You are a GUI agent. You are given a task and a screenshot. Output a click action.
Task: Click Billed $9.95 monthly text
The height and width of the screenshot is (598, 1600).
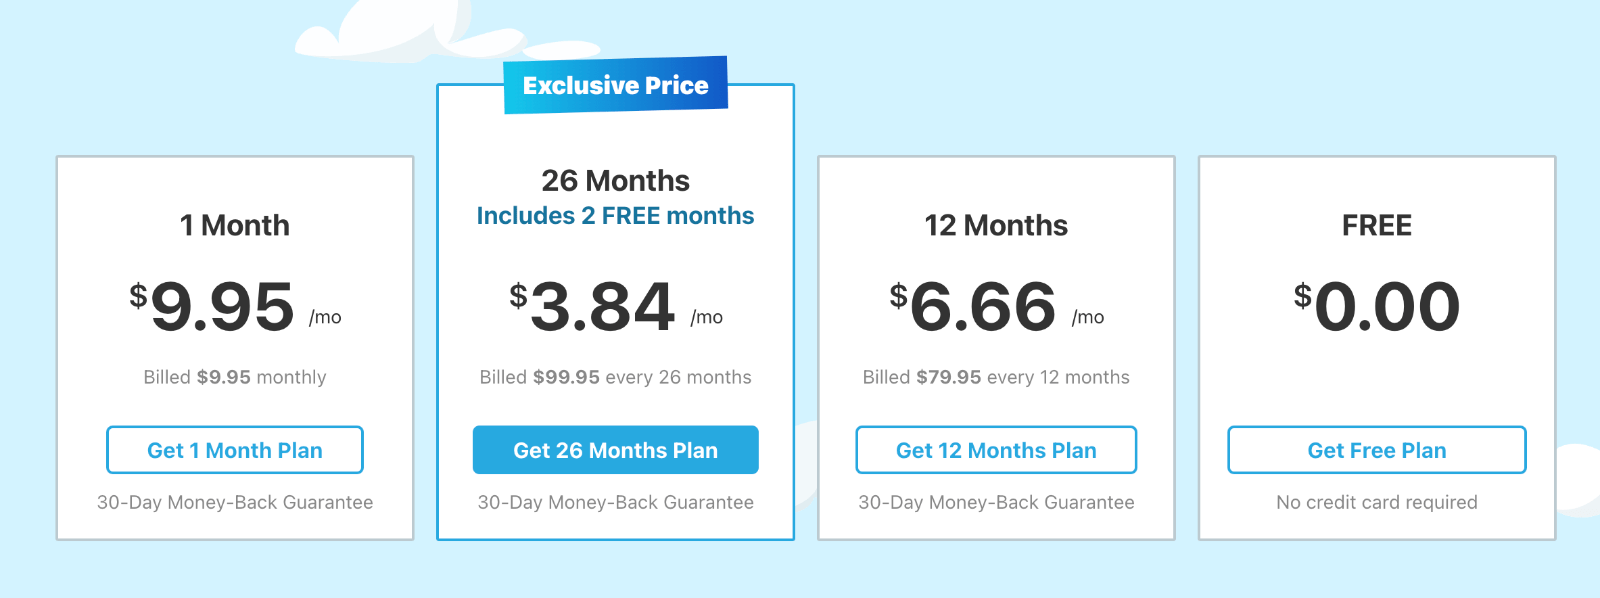pyautogui.click(x=235, y=377)
